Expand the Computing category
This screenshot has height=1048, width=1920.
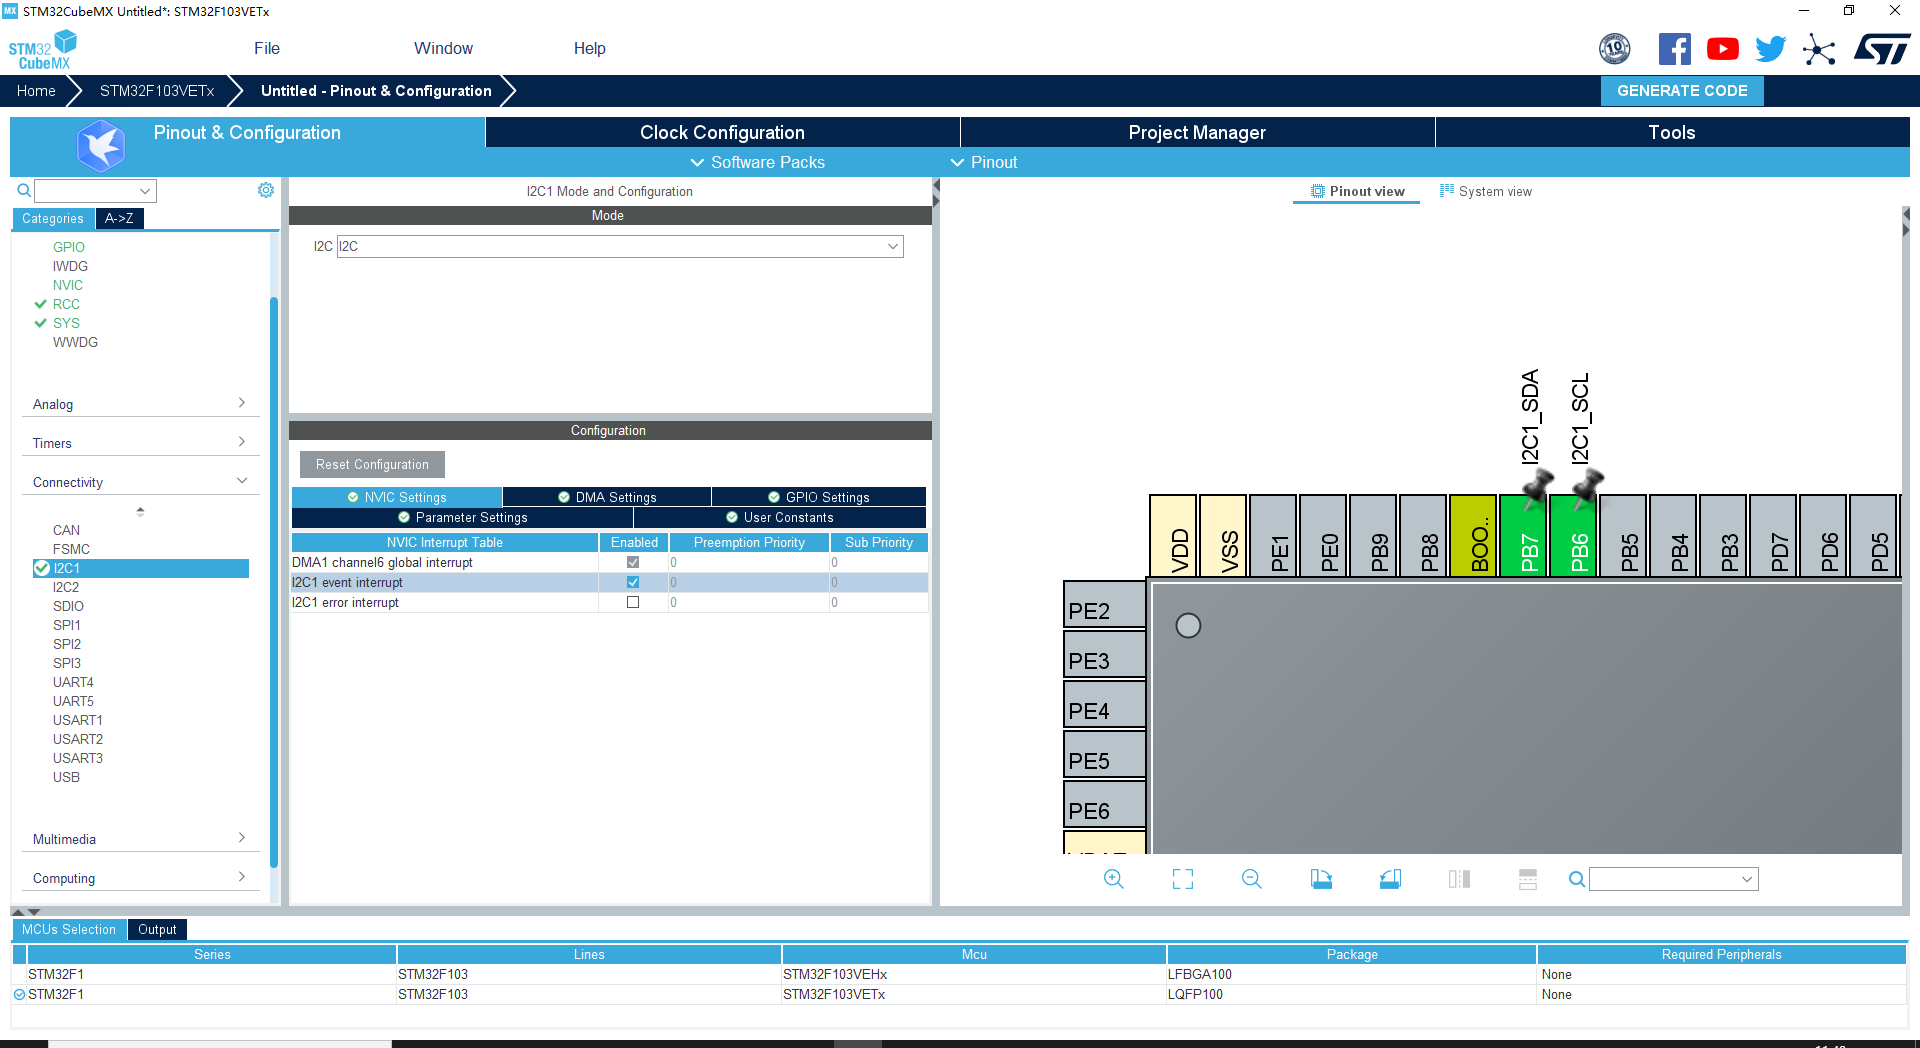[140, 878]
